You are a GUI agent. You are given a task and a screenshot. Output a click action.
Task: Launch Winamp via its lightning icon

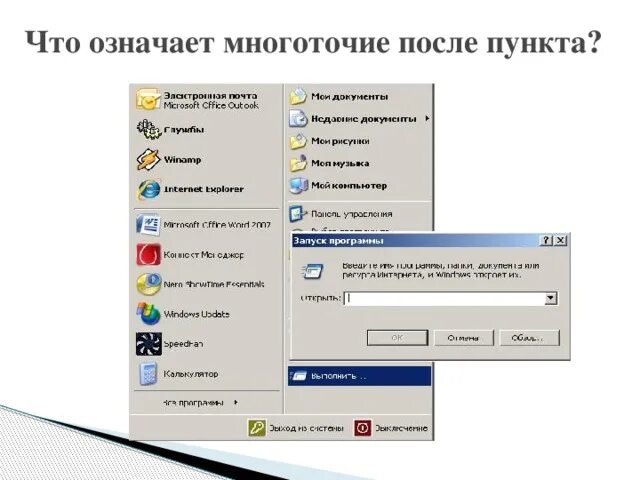tap(148, 160)
